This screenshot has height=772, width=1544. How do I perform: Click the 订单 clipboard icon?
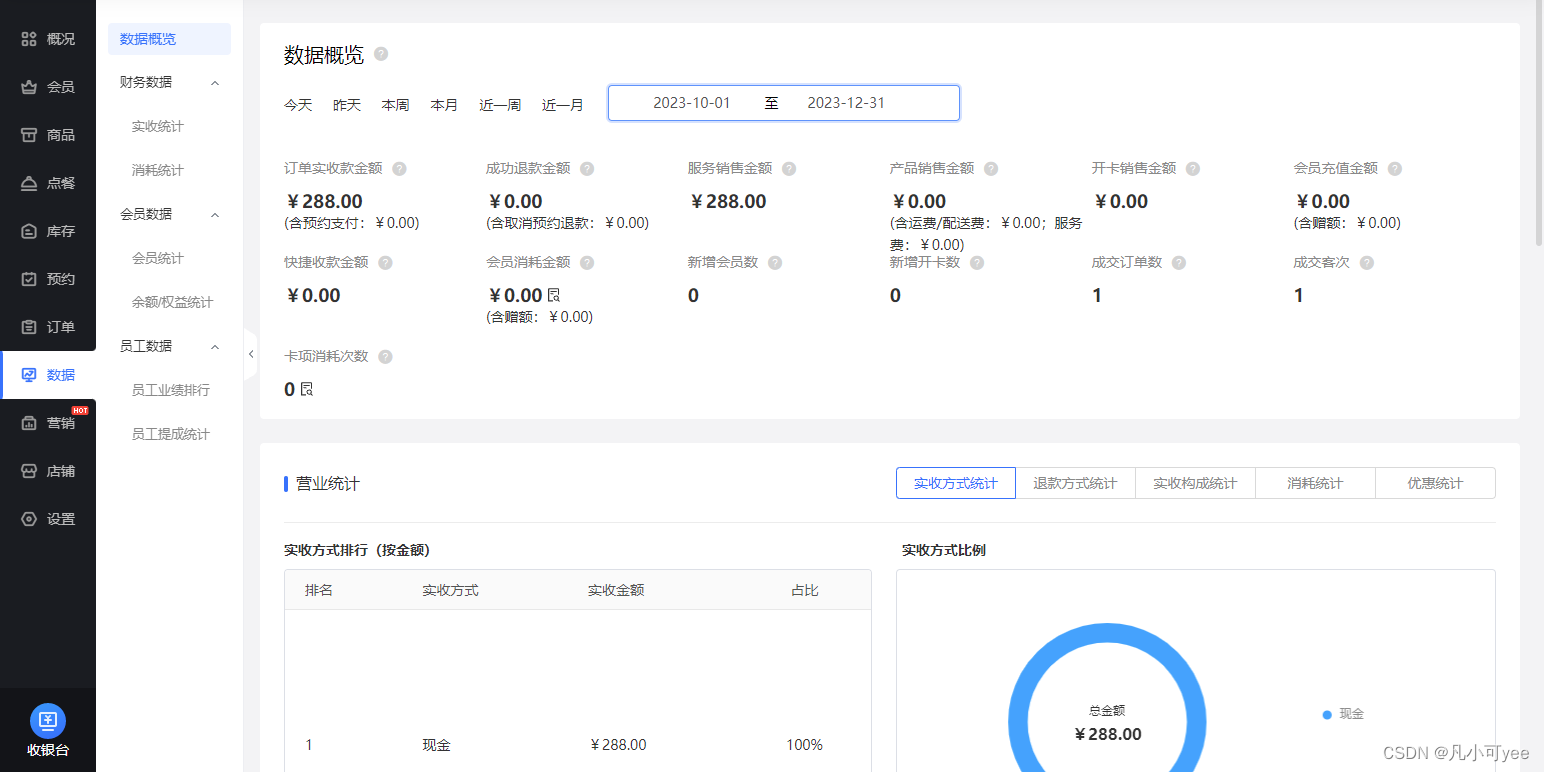pyautogui.click(x=29, y=327)
